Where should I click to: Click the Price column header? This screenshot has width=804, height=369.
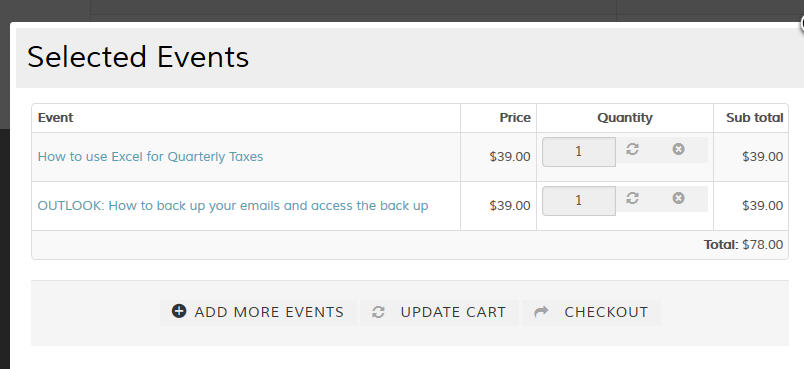(515, 118)
